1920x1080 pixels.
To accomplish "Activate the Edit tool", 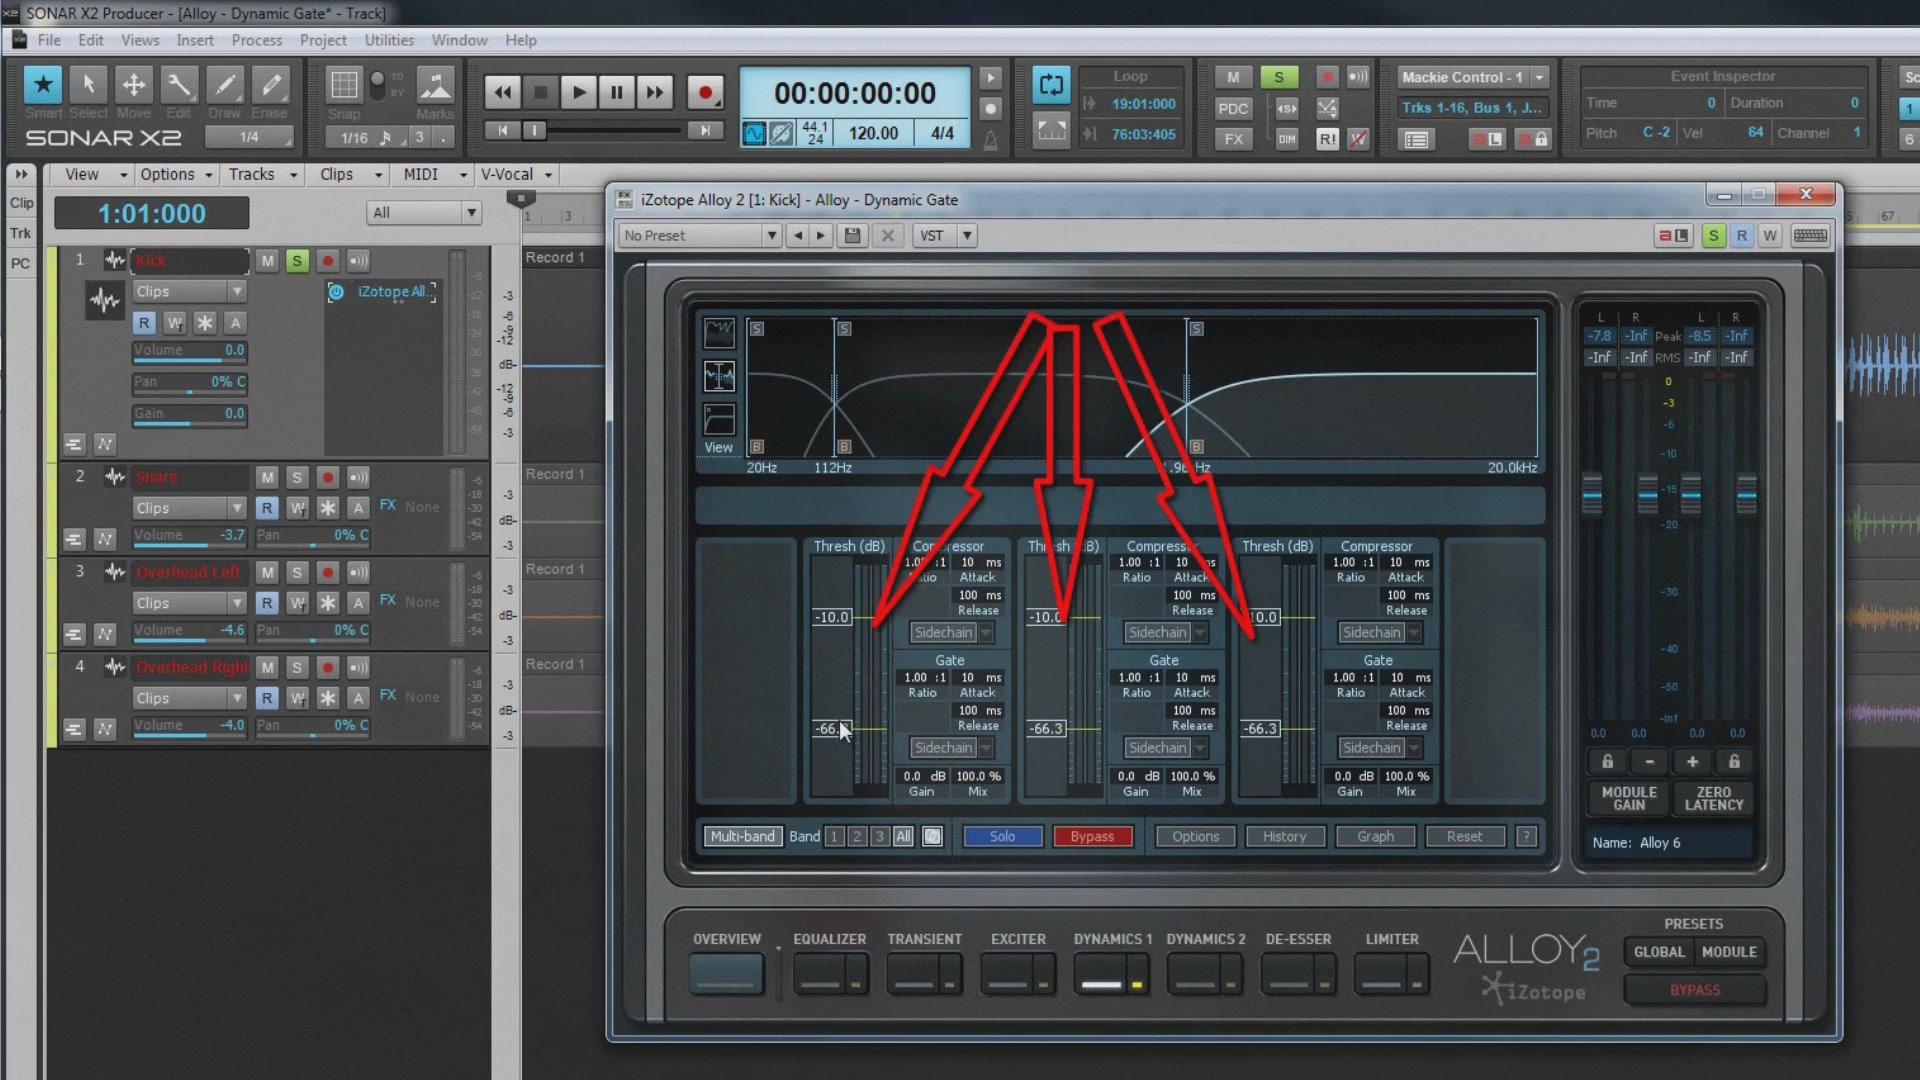I will click(x=179, y=86).
